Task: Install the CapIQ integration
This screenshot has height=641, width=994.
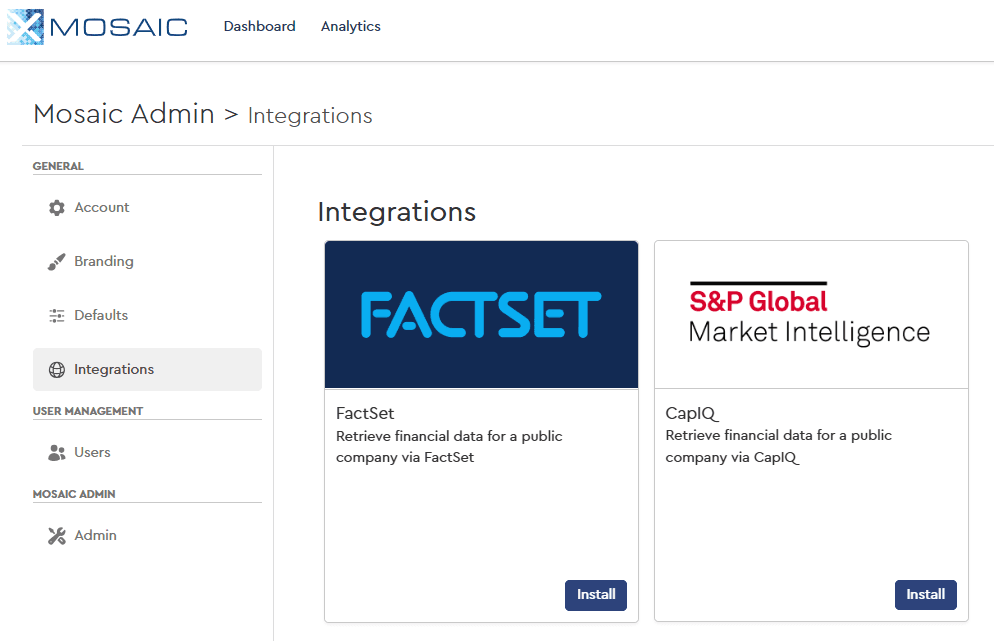Action: pyautogui.click(x=925, y=594)
